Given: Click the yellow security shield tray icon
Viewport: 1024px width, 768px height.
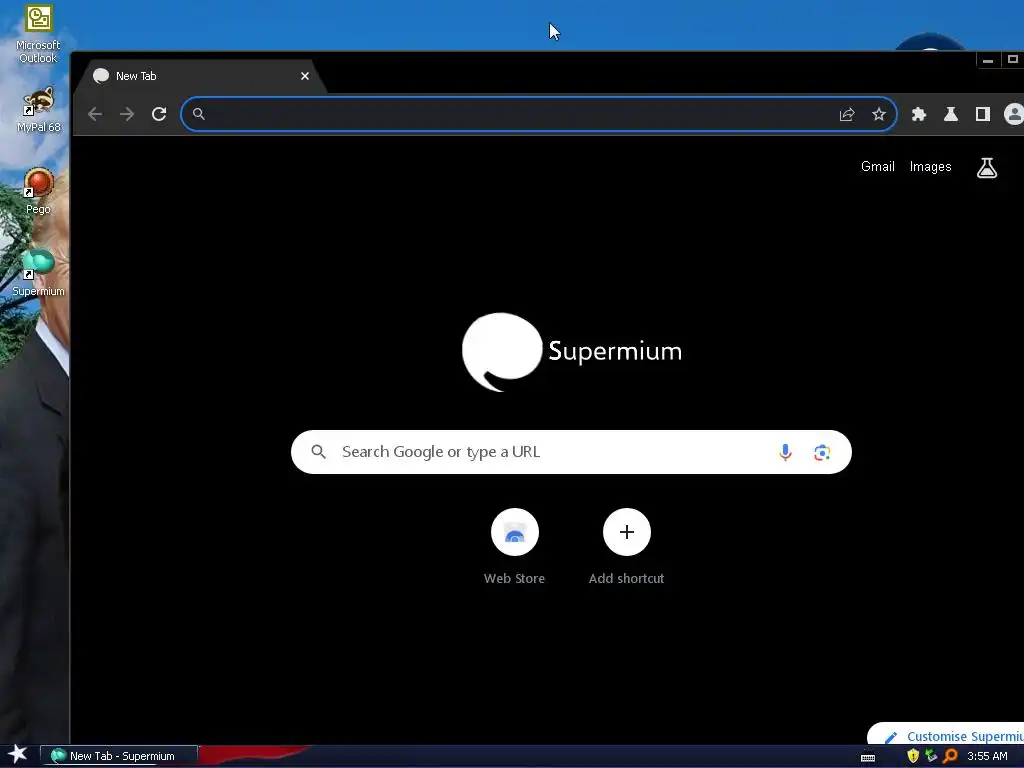Looking at the screenshot, I should point(913,756).
